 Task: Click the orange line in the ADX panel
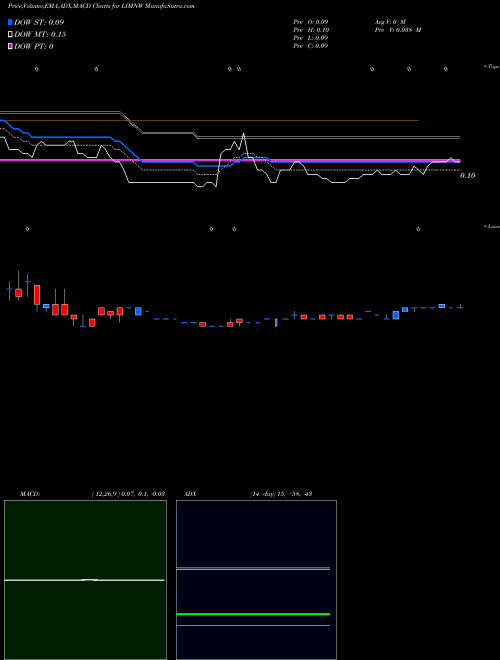(253, 625)
